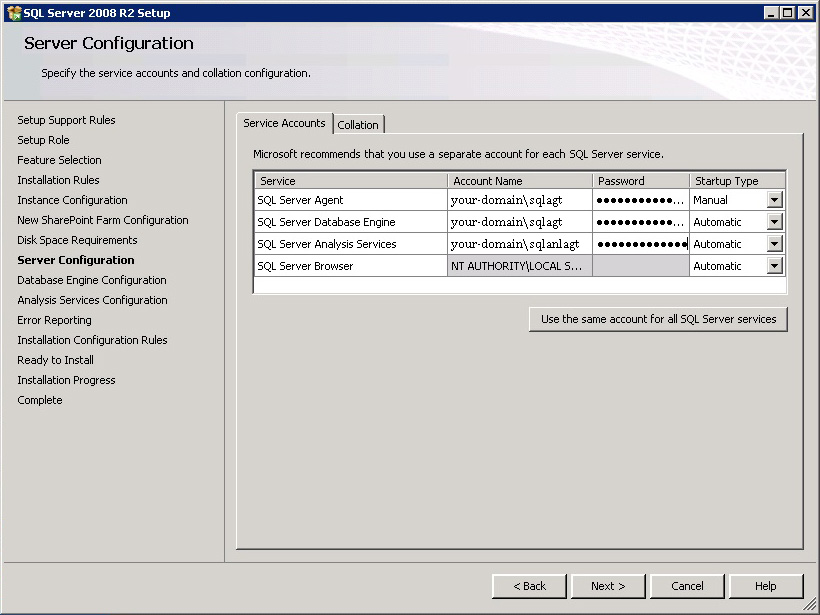The width and height of the screenshot is (820, 615).
Task: Edit the SQL Server Agent account name field
Action: tap(520, 200)
